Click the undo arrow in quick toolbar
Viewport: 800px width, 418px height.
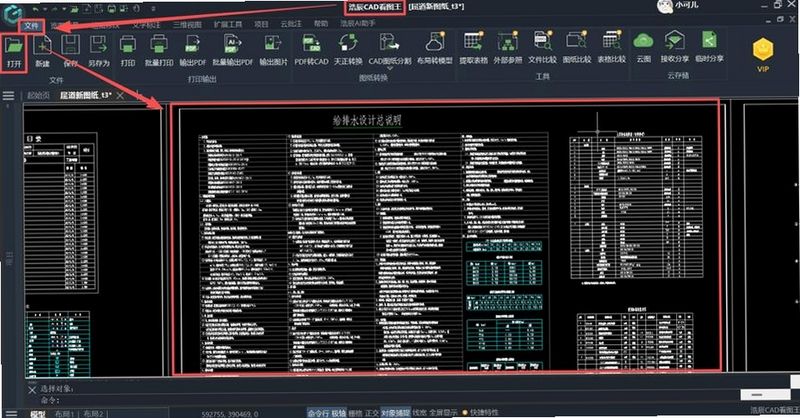tap(35, 9)
